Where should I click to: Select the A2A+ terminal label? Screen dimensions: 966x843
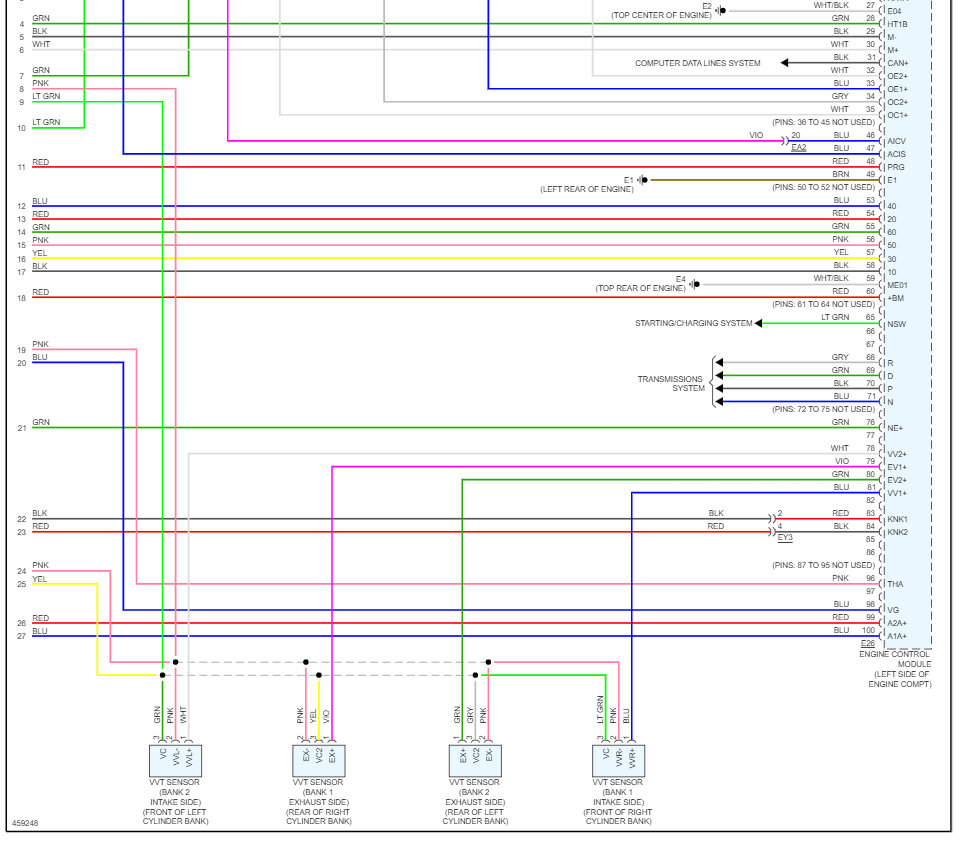pos(897,623)
